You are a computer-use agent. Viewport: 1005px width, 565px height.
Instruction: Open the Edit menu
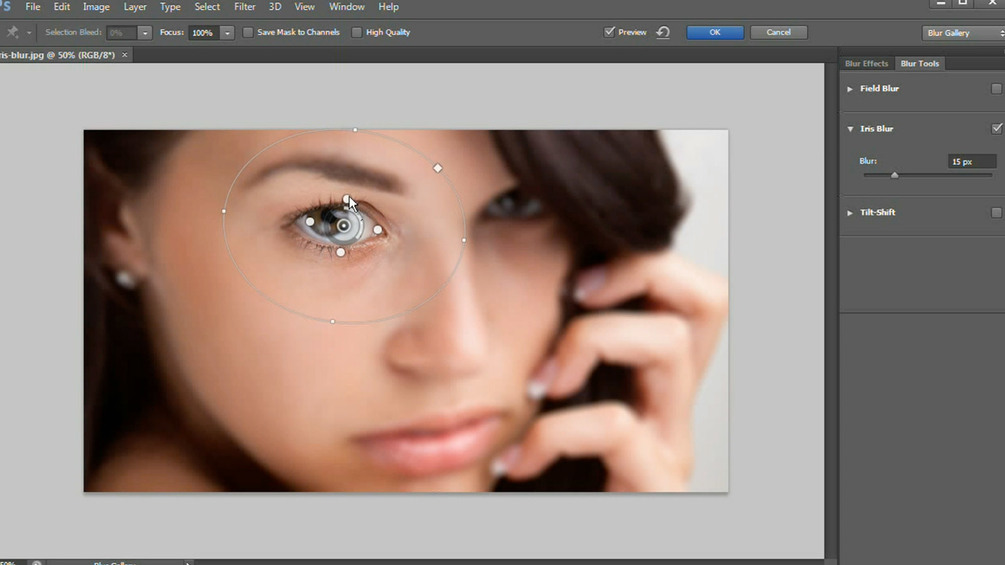tap(62, 7)
